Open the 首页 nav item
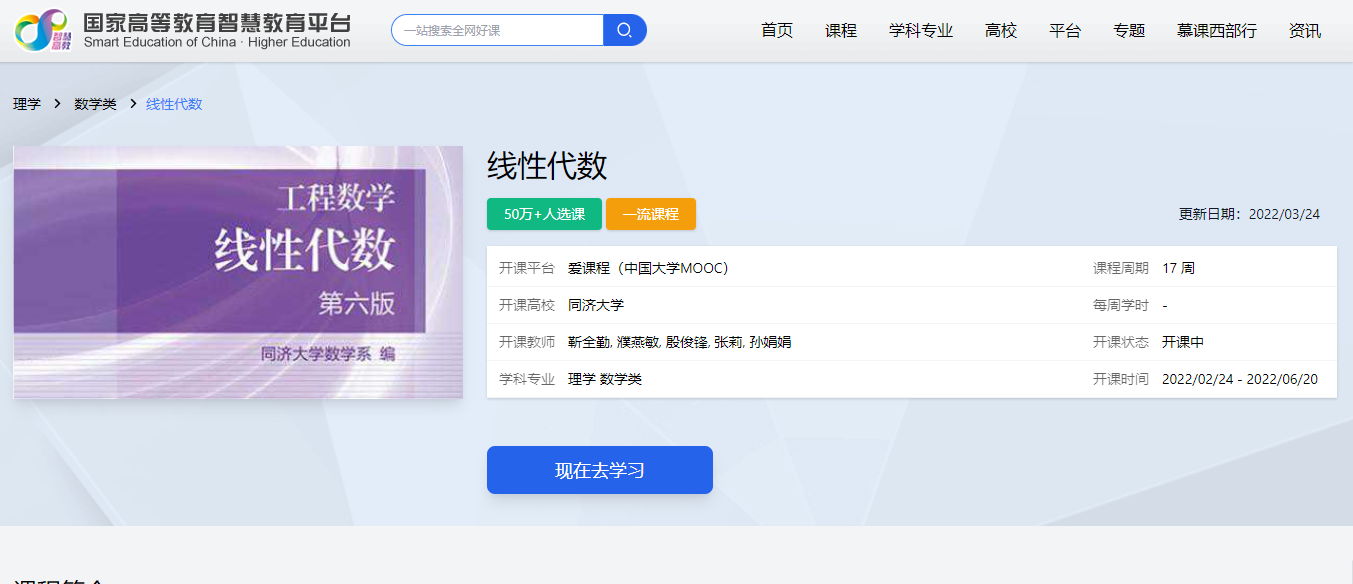 coord(777,31)
